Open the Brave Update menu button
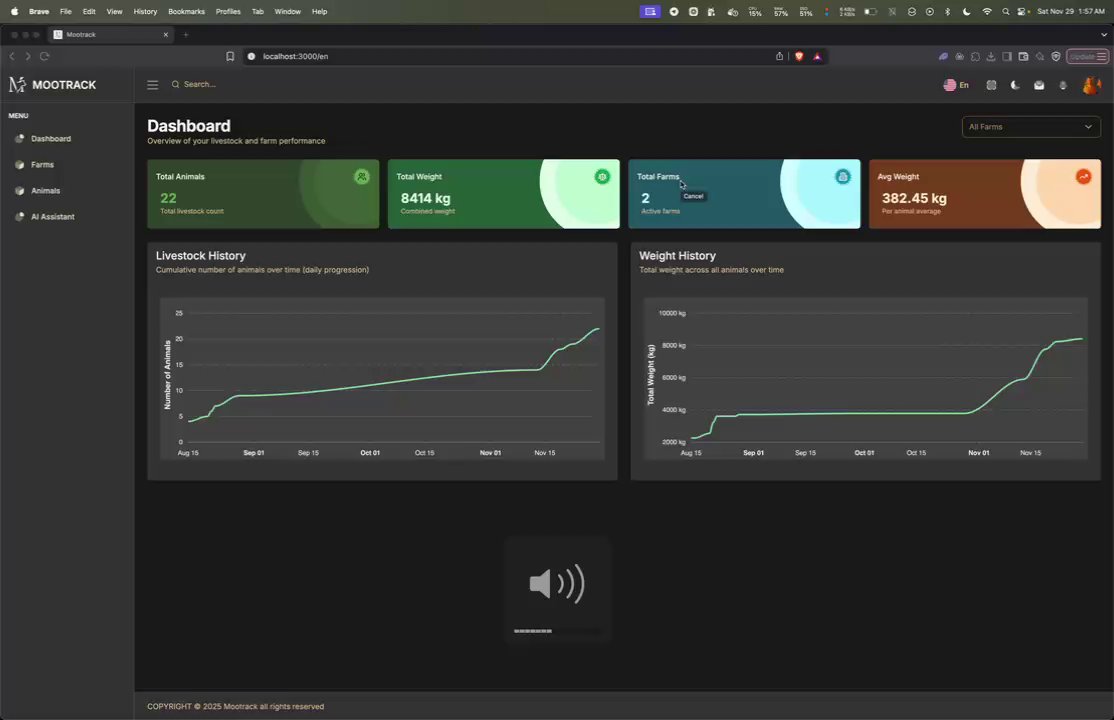1114x720 pixels. (x=1087, y=56)
